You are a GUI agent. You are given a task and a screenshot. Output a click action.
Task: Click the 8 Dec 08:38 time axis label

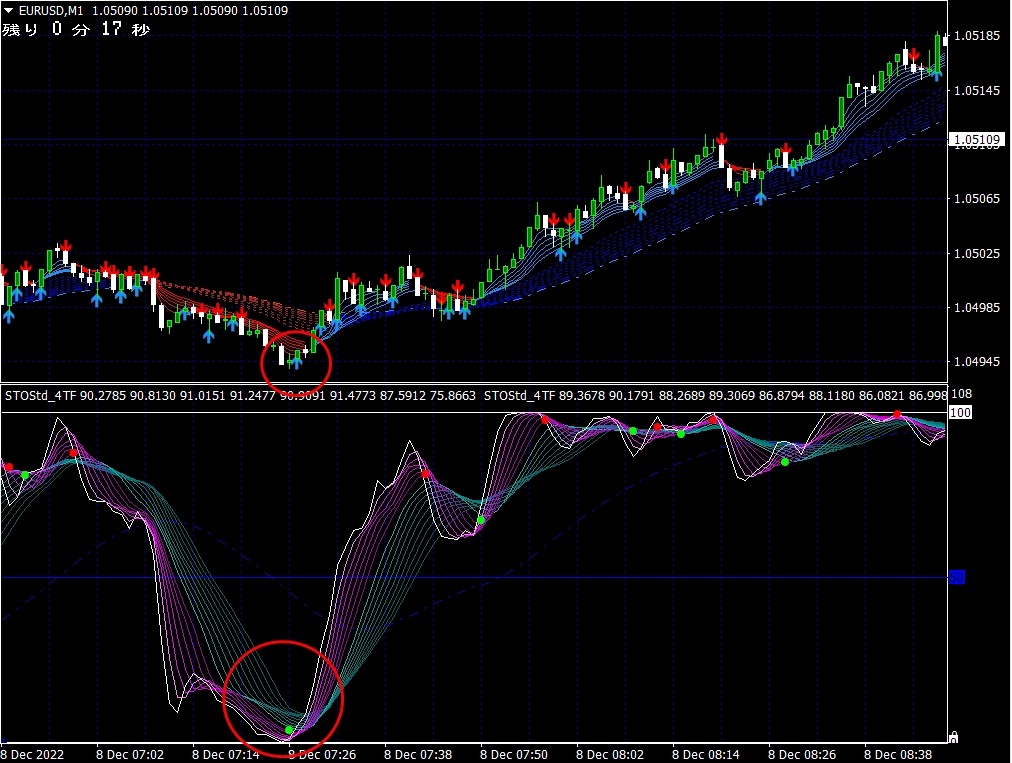[x=897, y=754]
